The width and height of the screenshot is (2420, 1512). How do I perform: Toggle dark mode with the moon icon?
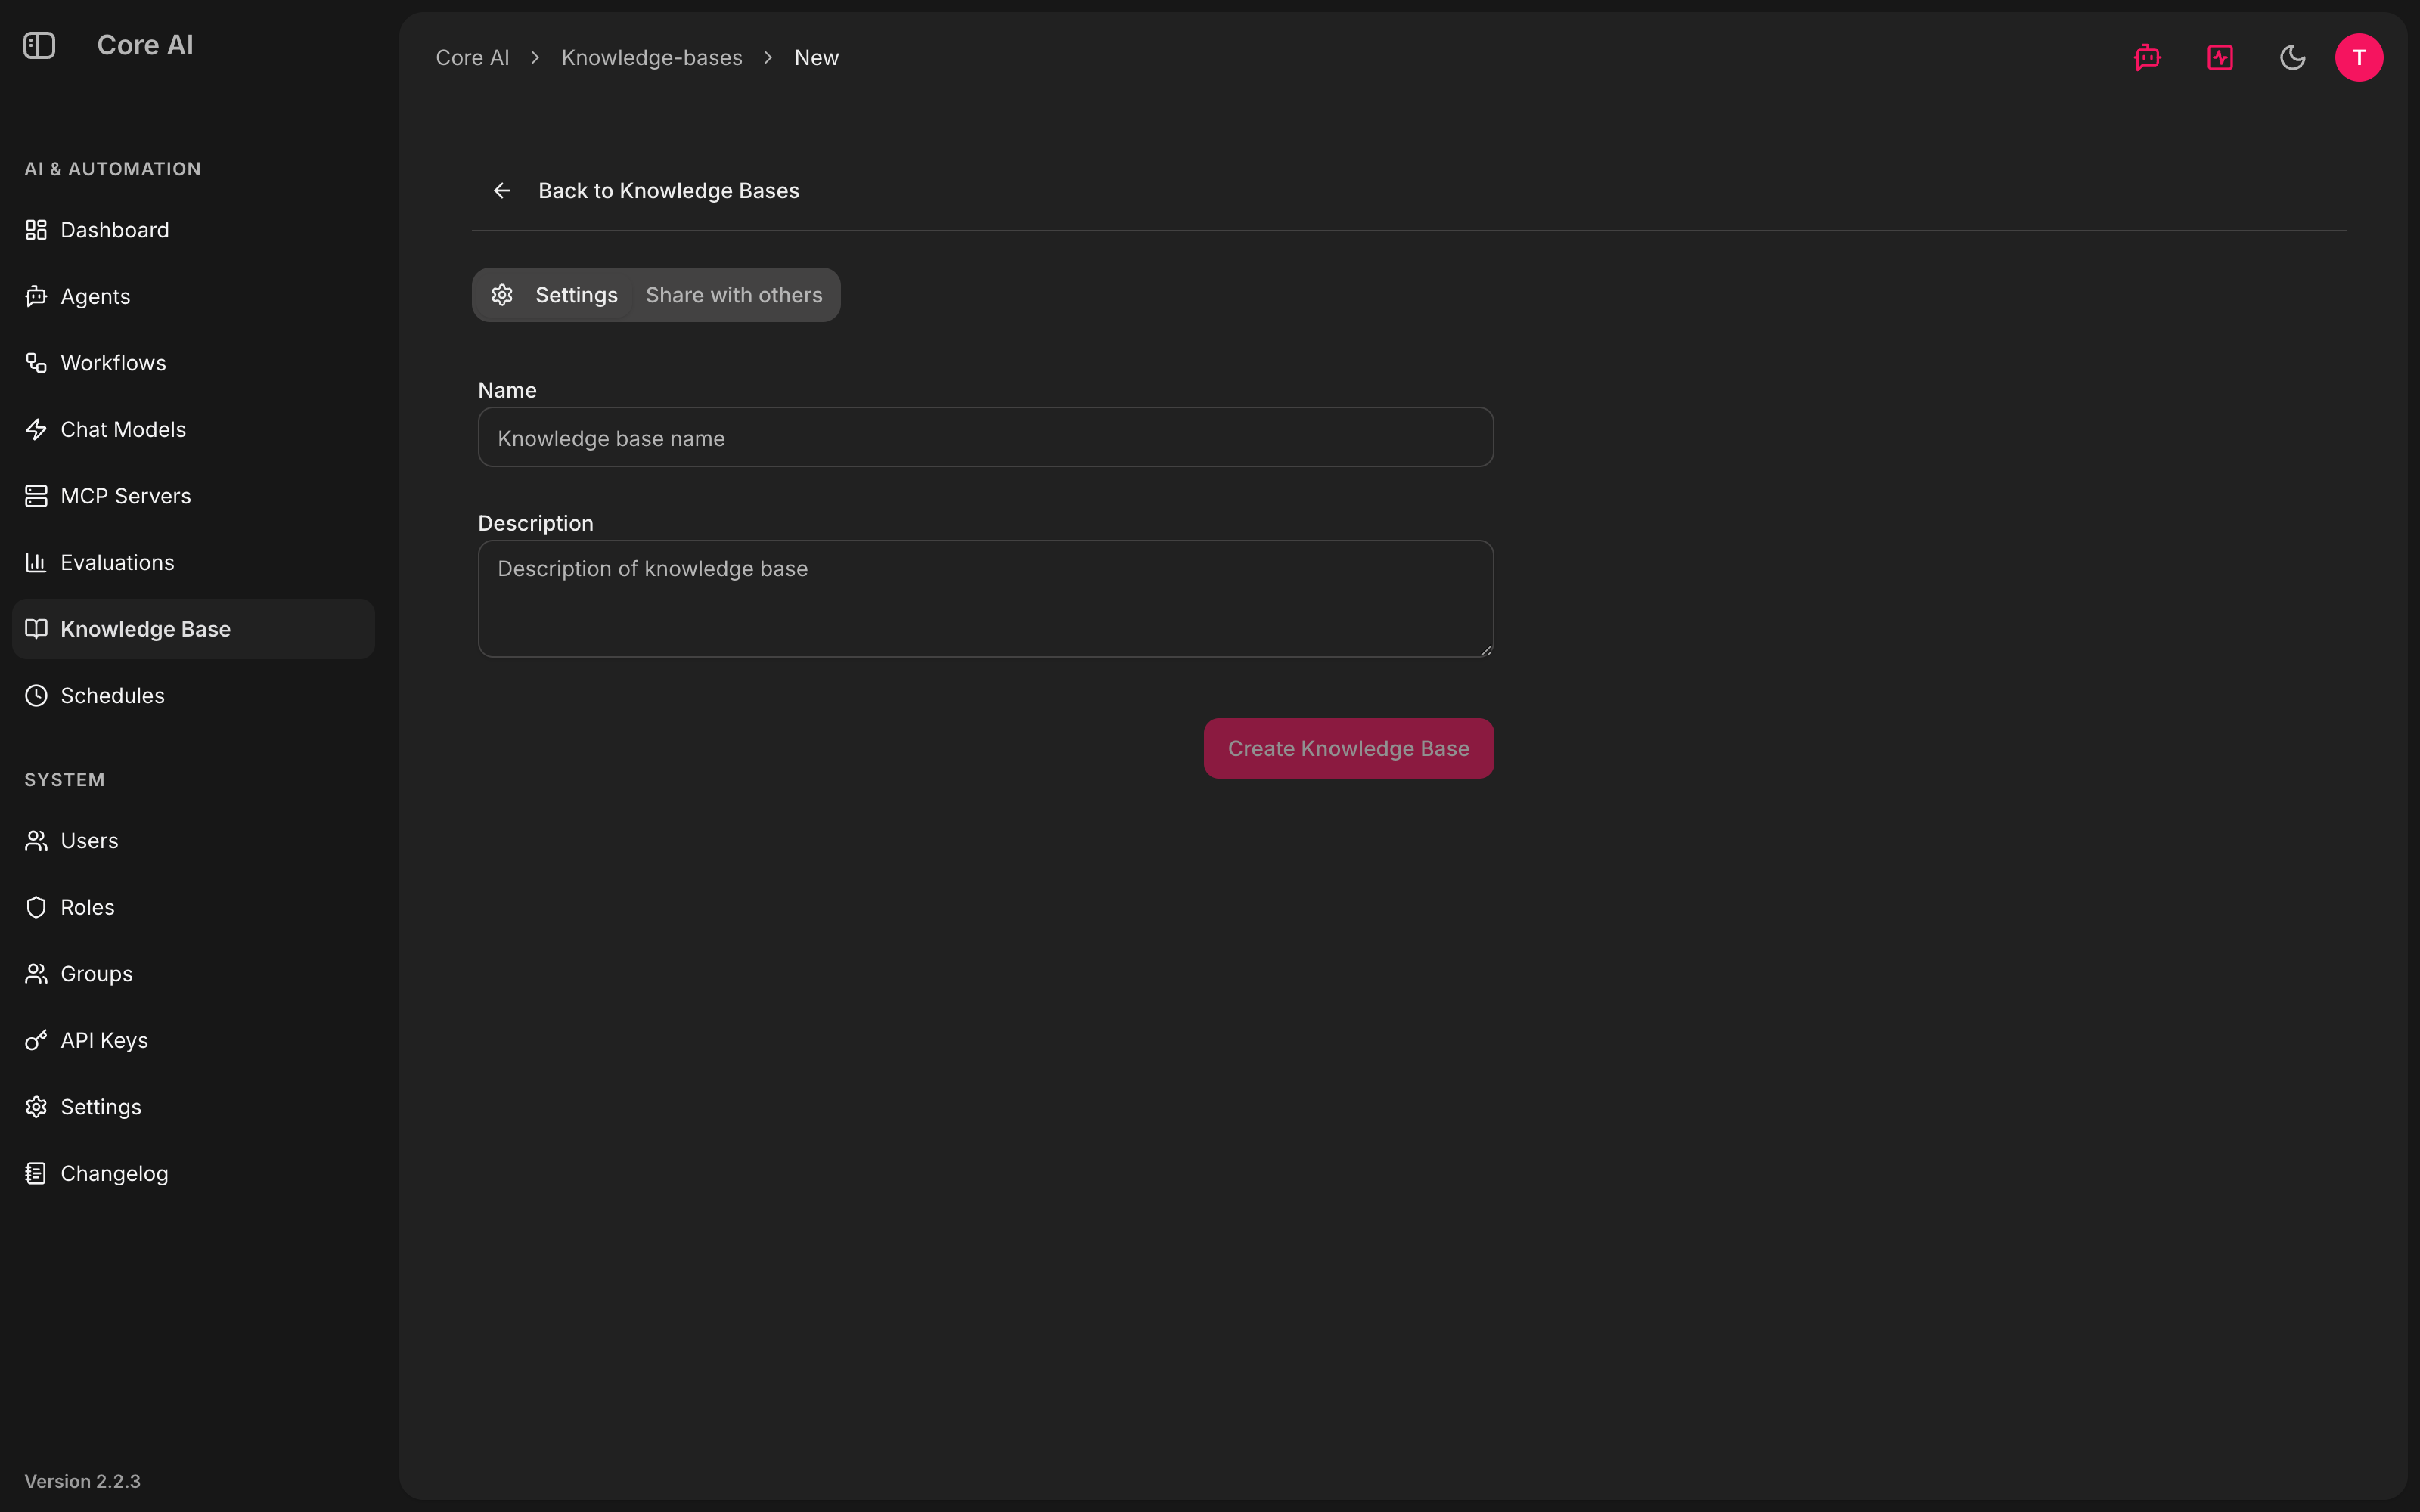2292,57
